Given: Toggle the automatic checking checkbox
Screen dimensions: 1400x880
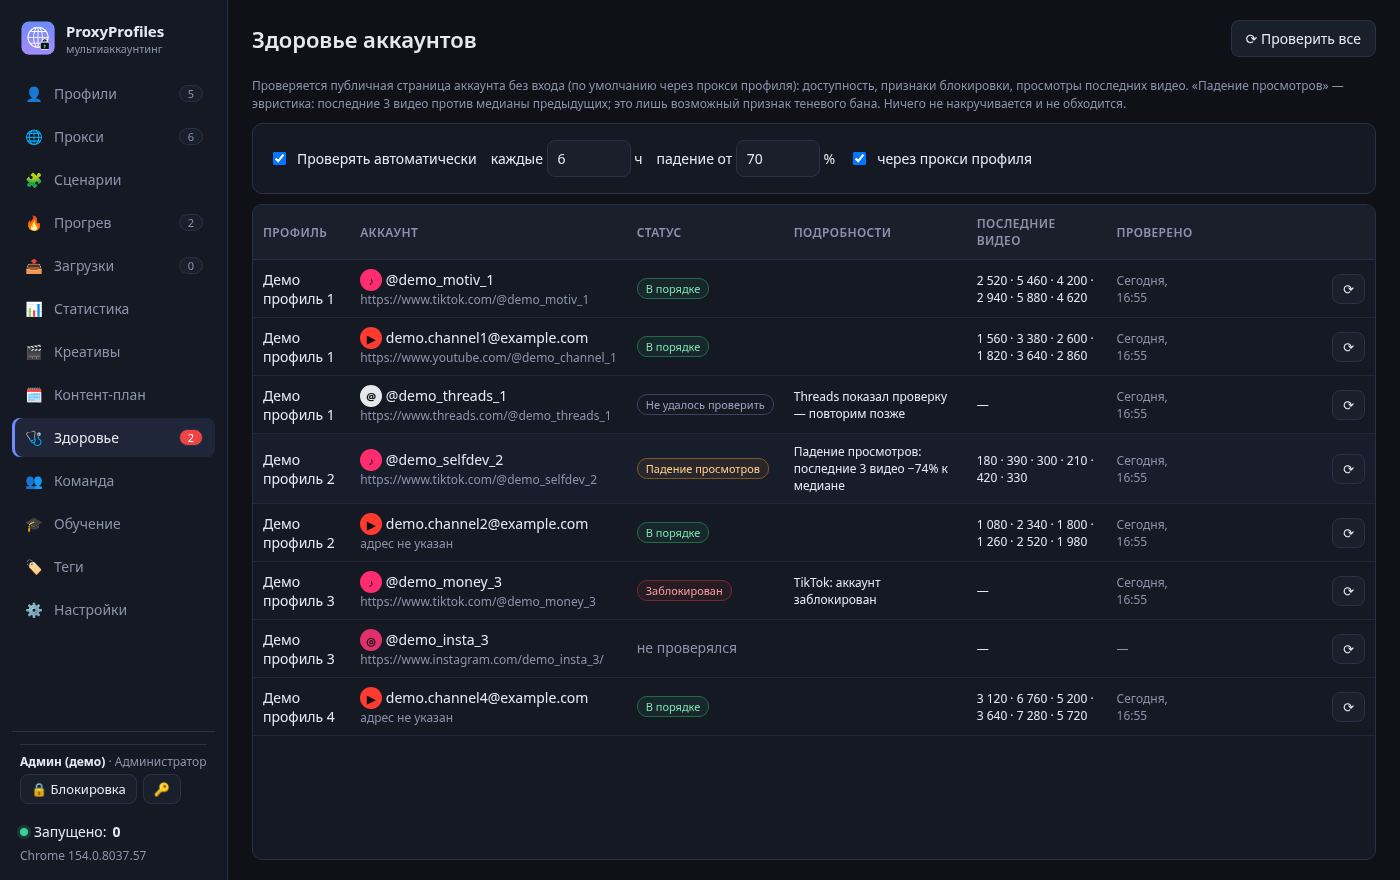Looking at the screenshot, I should [280, 158].
